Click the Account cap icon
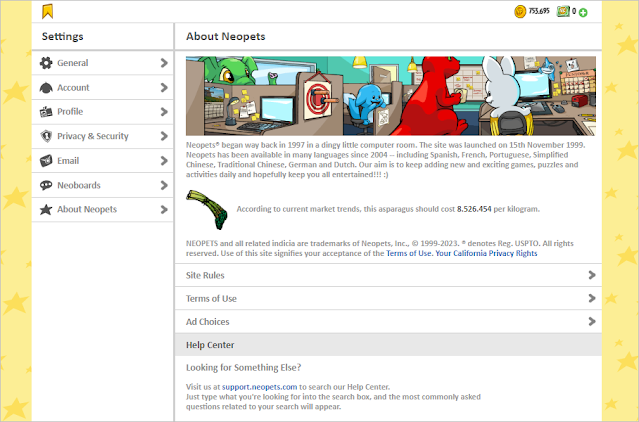 click(x=46, y=88)
